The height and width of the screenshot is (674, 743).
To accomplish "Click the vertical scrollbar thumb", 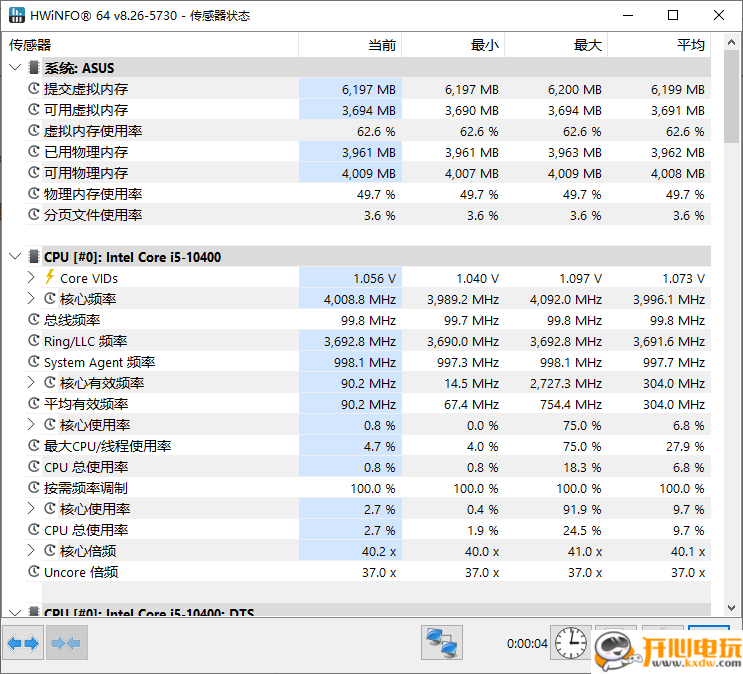I will [x=731, y=96].
